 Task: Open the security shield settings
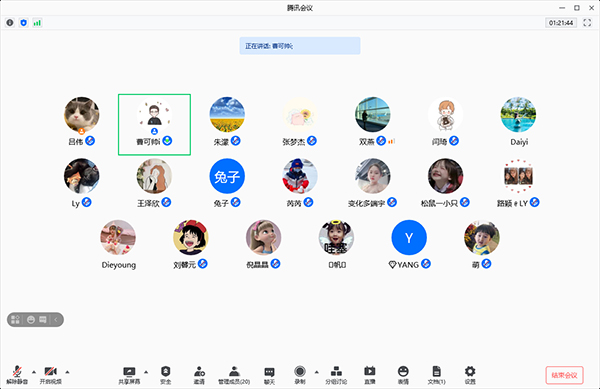(165, 374)
